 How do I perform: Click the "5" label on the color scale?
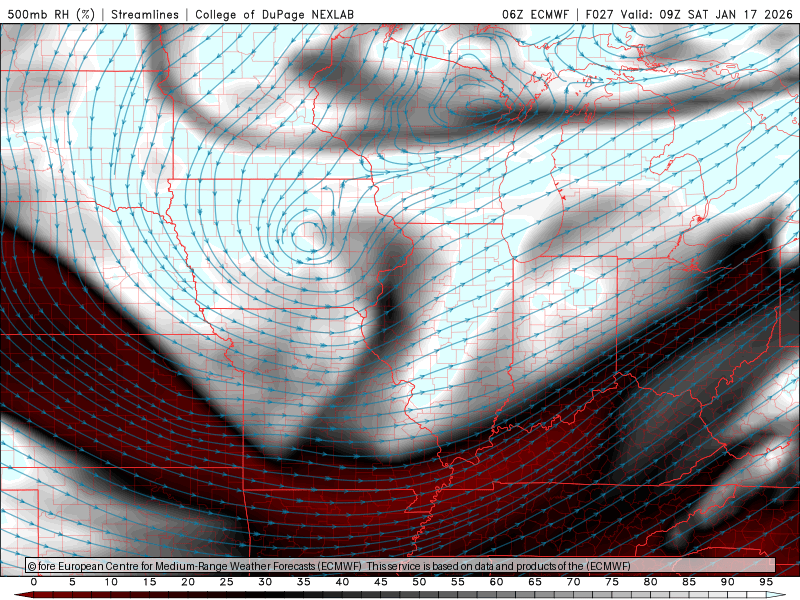pos(72,582)
